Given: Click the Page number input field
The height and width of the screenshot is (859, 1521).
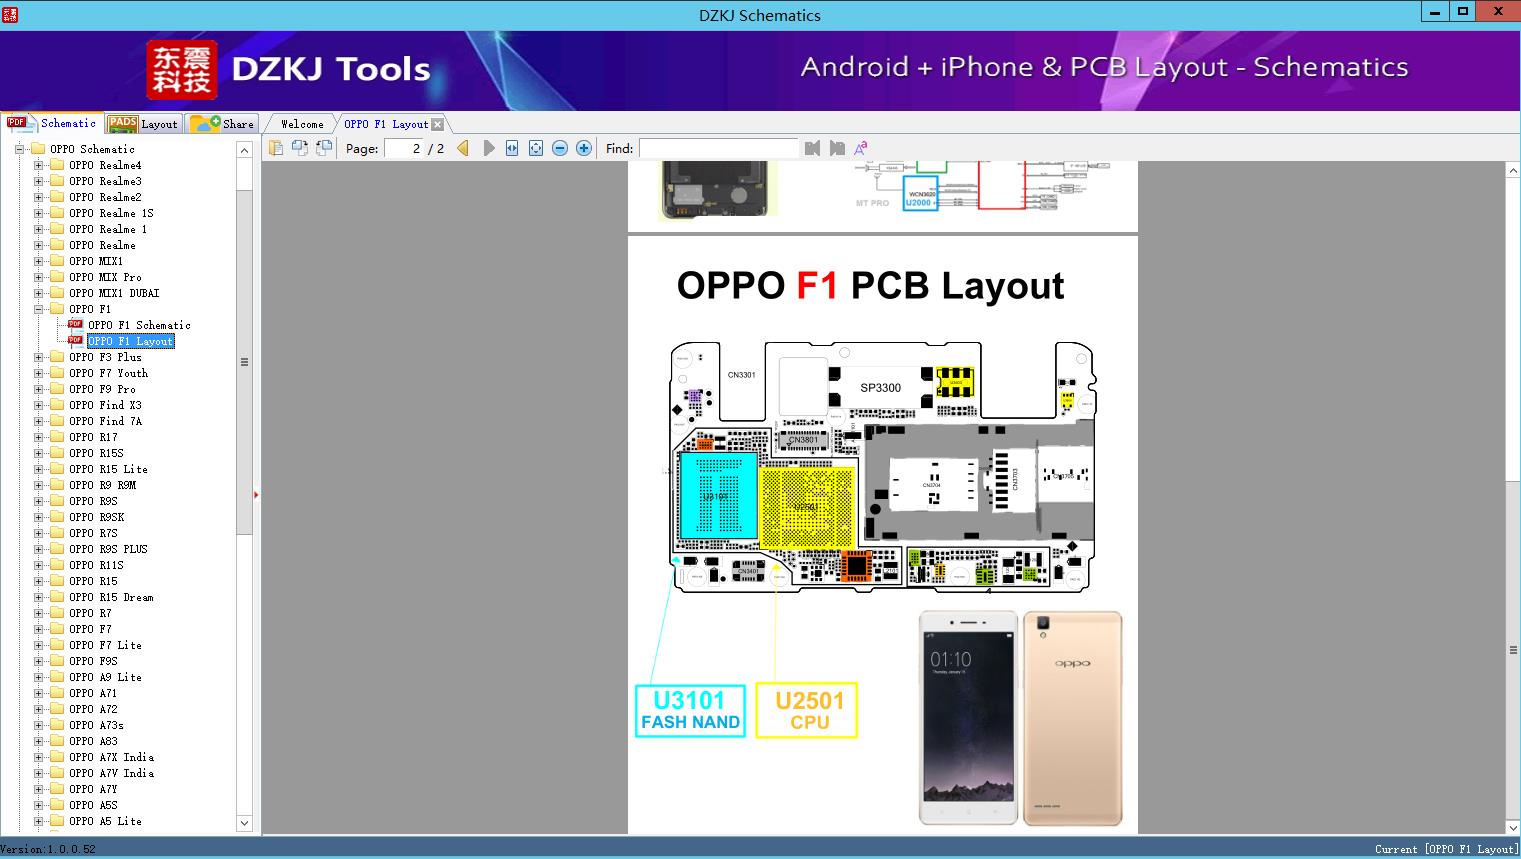Looking at the screenshot, I should coord(403,148).
